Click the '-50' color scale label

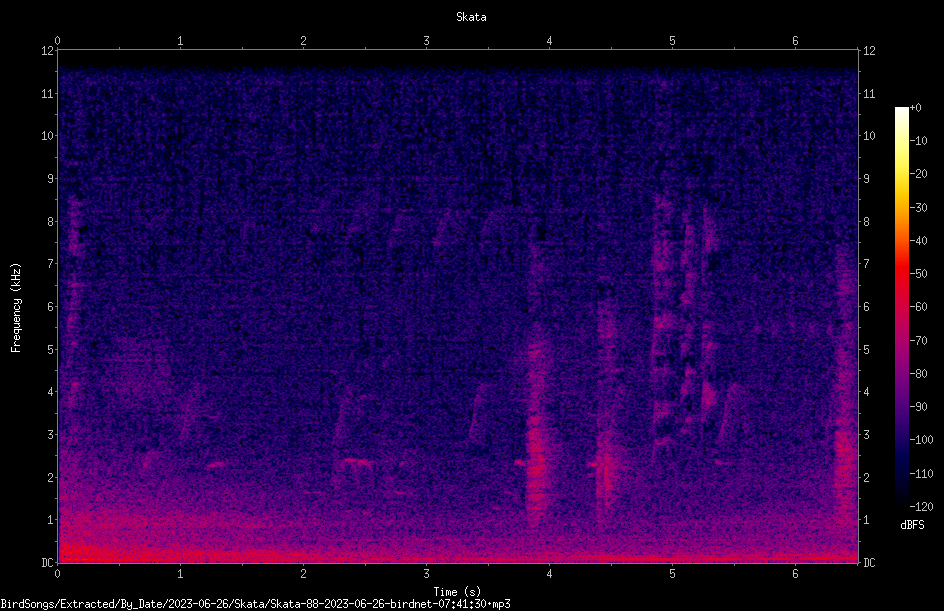[x=918, y=274]
